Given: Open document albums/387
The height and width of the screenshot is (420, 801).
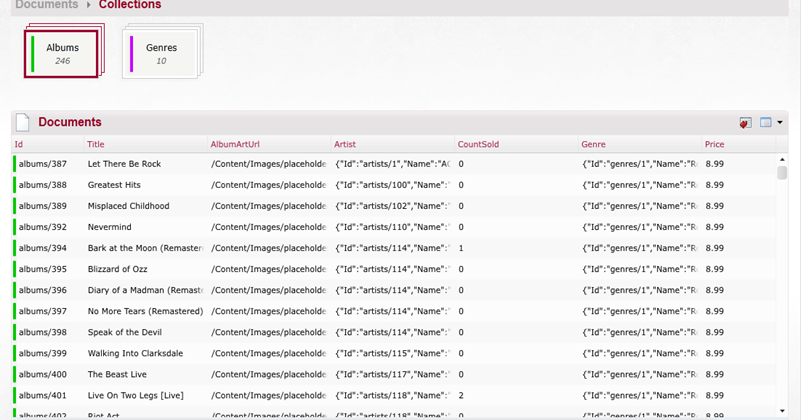Looking at the screenshot, I should (43, 164).
